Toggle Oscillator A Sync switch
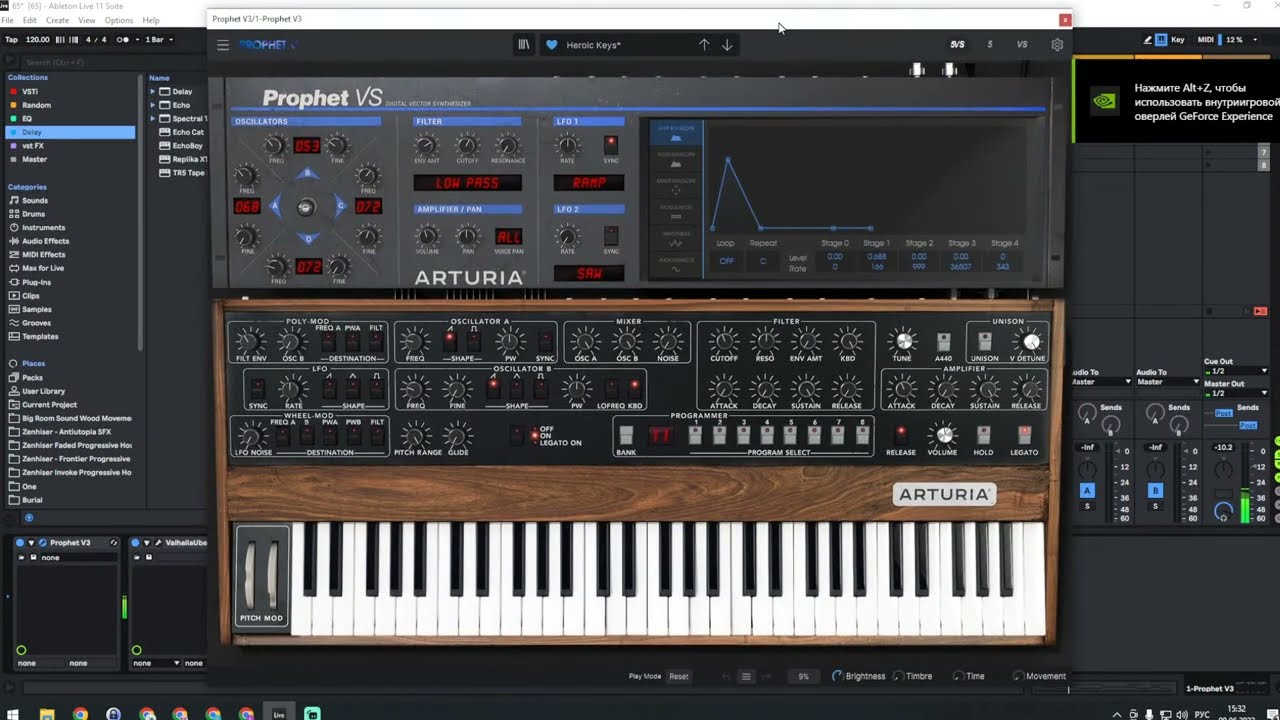This screenshot has height=720, width=1280. [545, 340]
